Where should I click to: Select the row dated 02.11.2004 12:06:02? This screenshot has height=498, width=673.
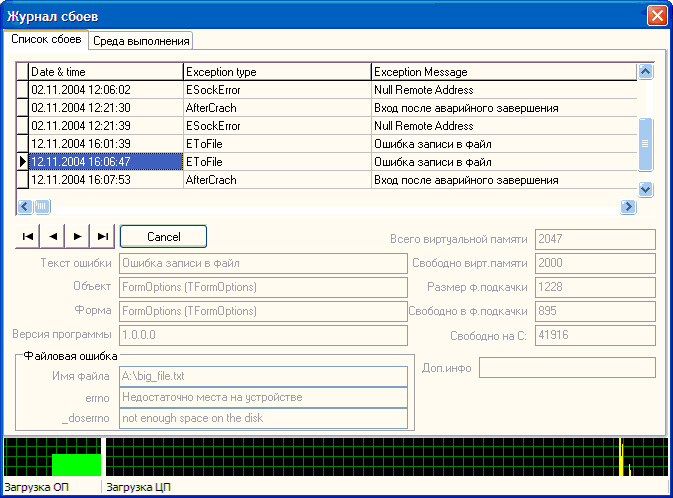105,90
